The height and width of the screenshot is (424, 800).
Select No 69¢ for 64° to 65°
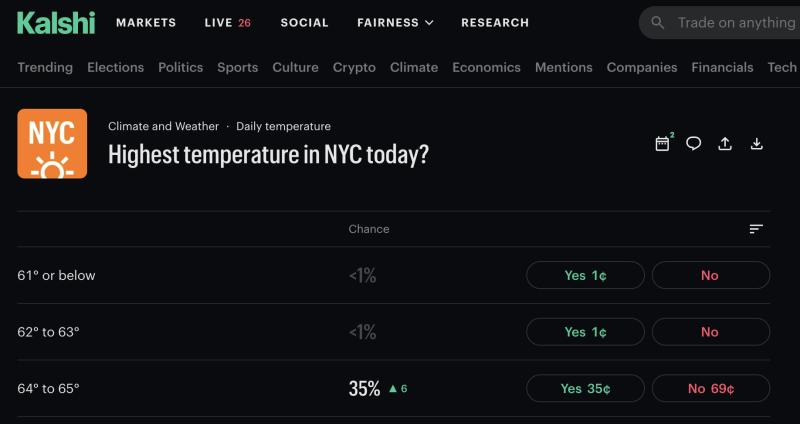point(710,388)
